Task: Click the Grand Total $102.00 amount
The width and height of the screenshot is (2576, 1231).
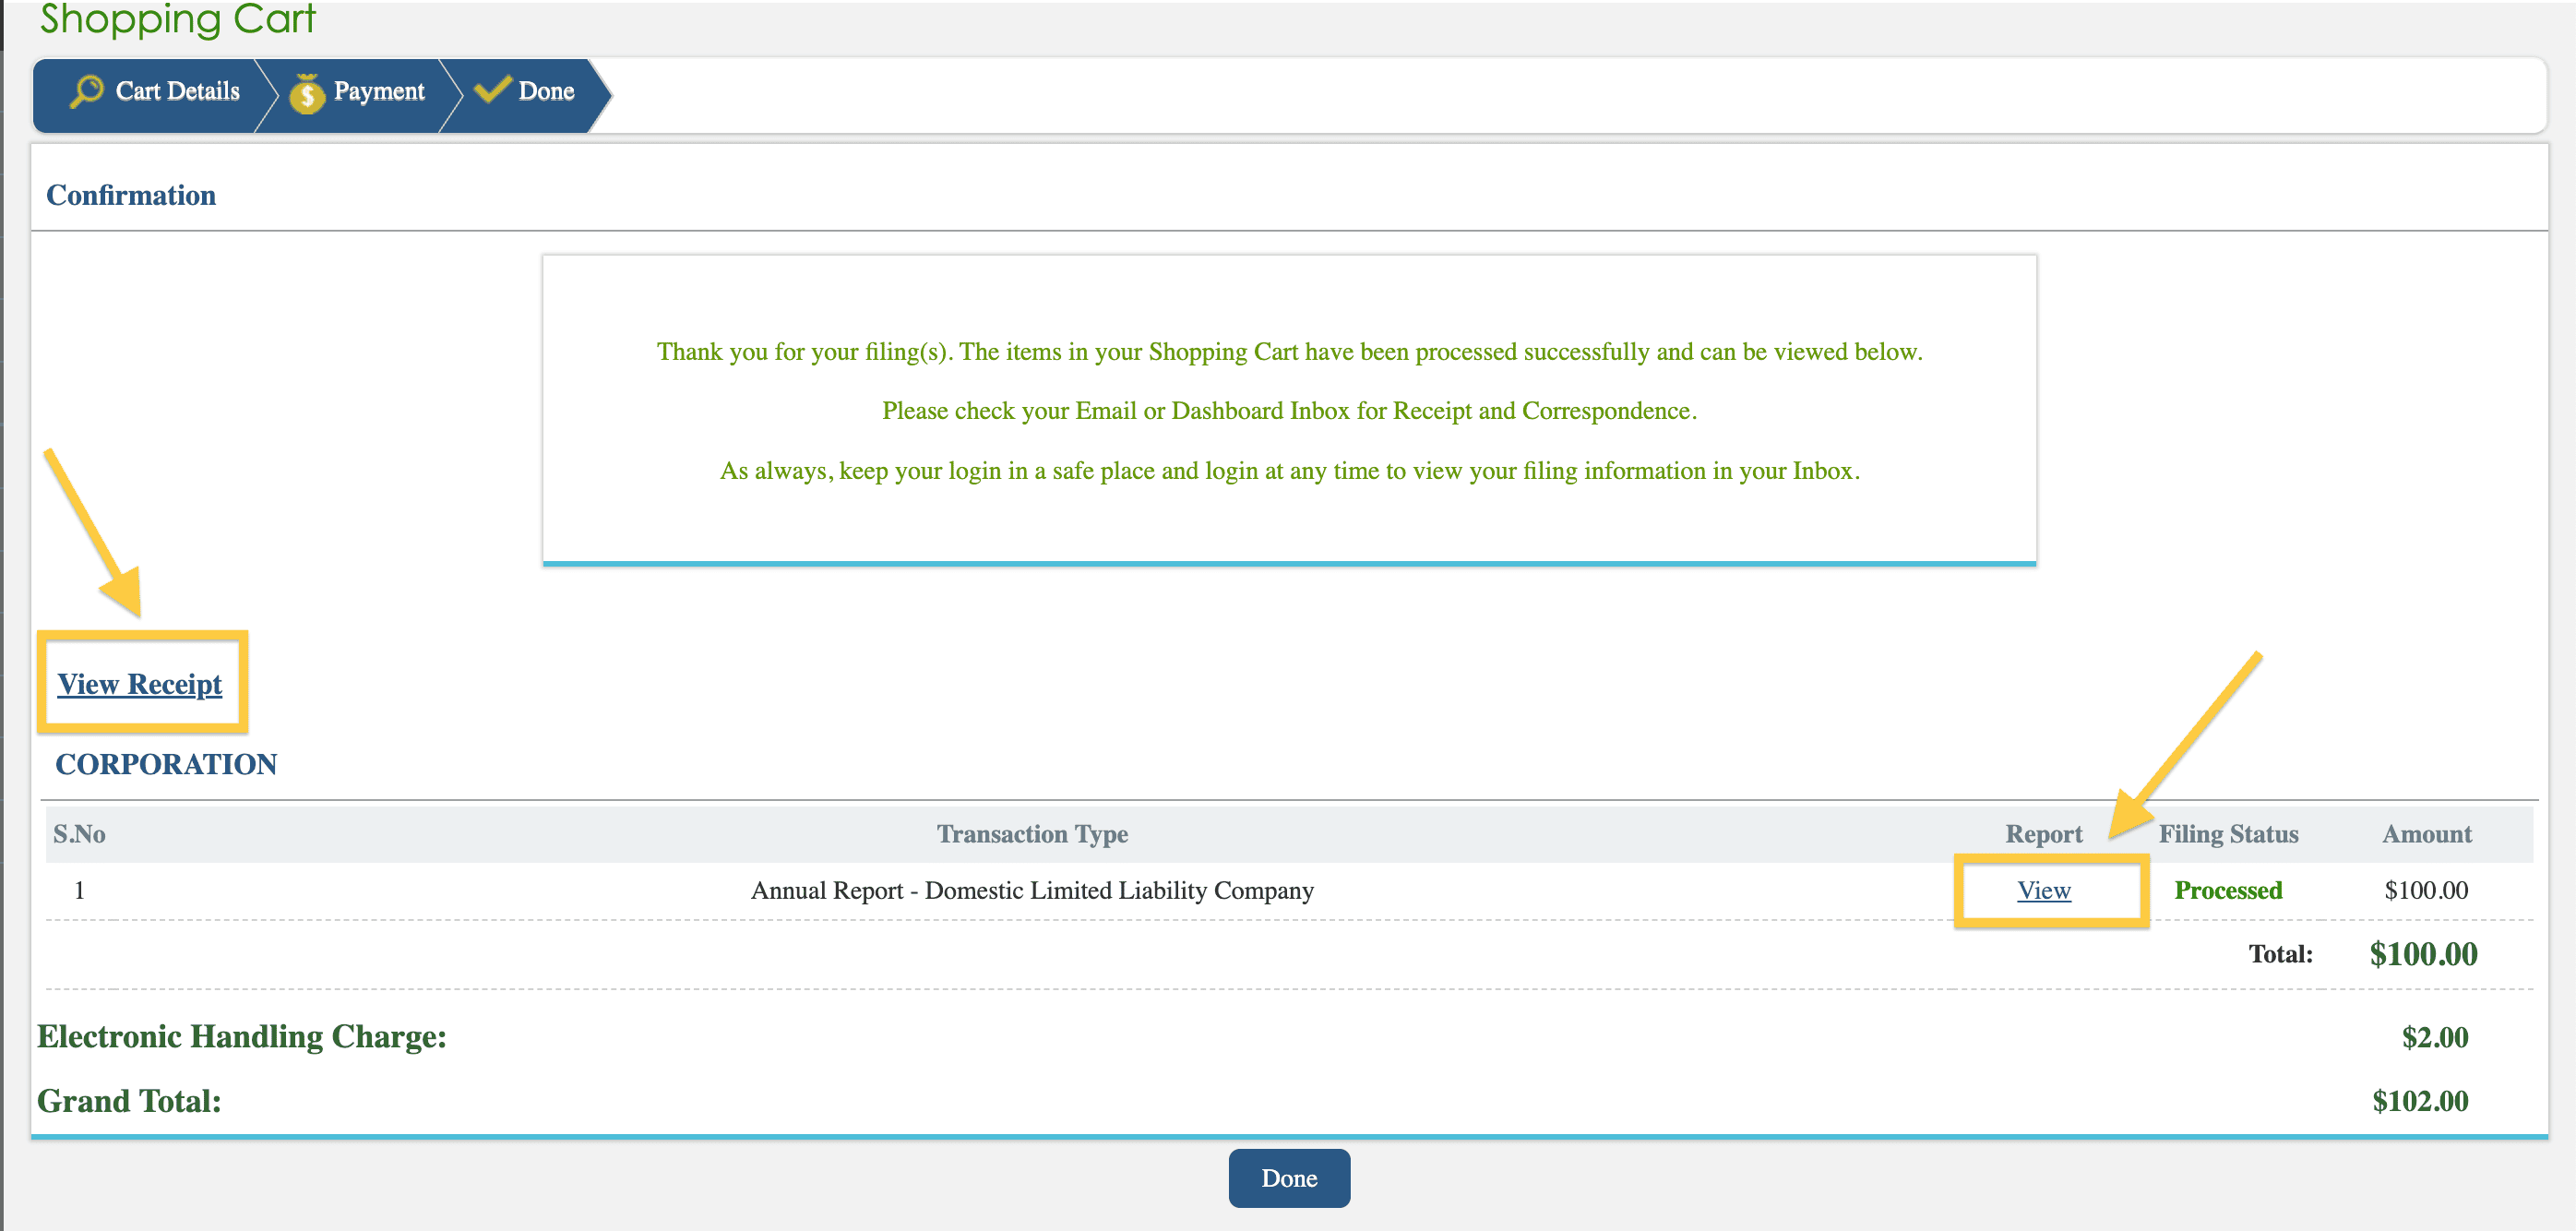Action: [2419, 1101]
